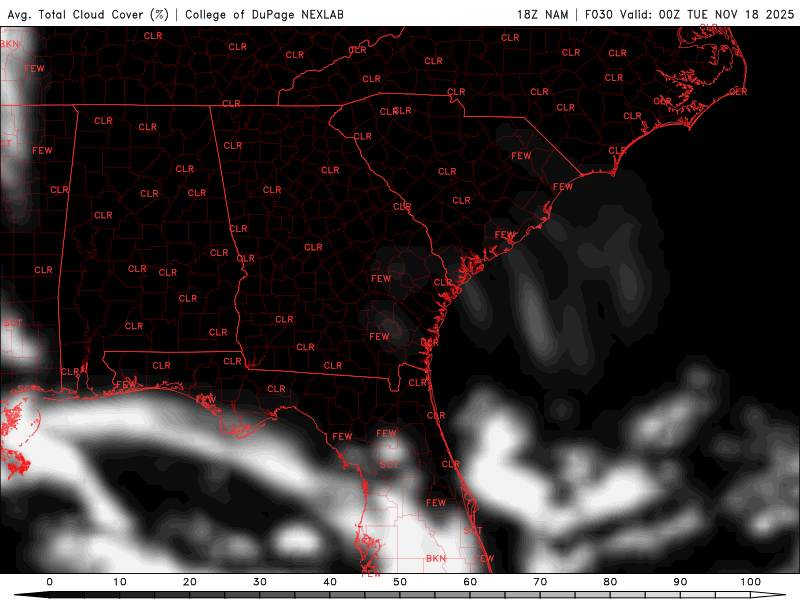Click the 'College of DuPage NEXLAB' label
This screenshot has width=800, height=600.
[264, 14]
